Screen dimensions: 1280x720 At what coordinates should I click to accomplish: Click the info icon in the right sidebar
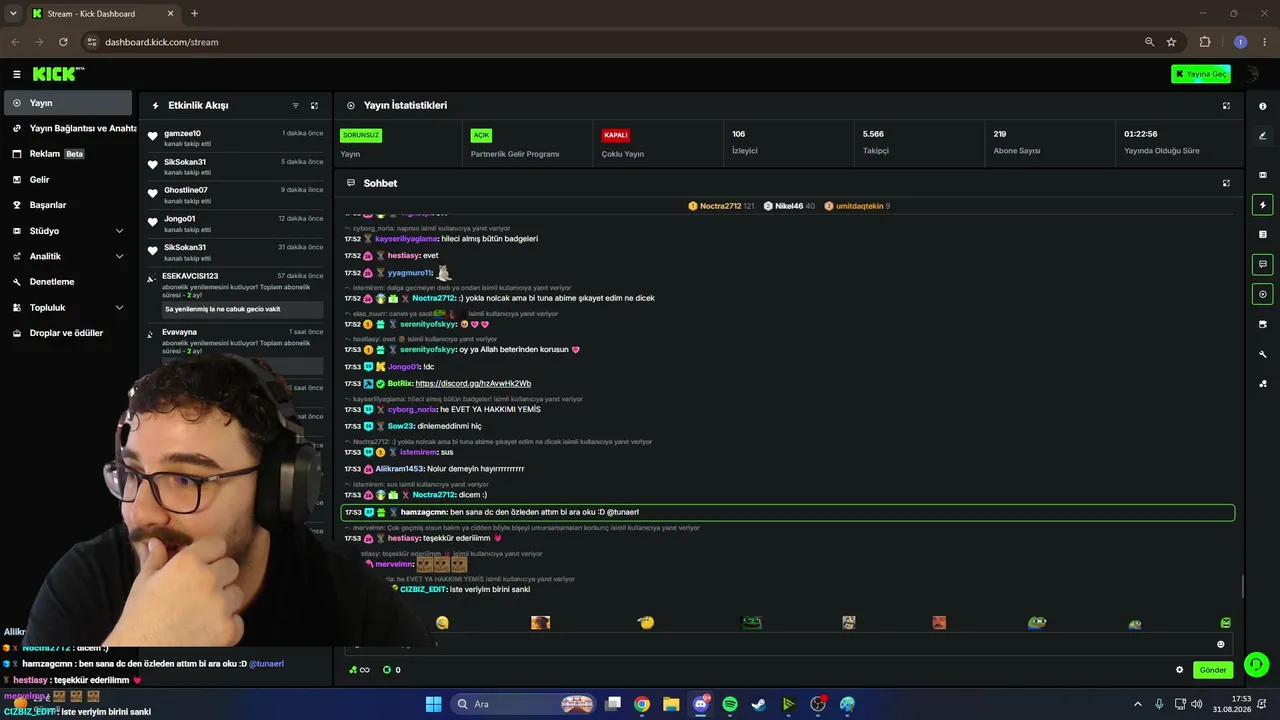point(1263,106)
